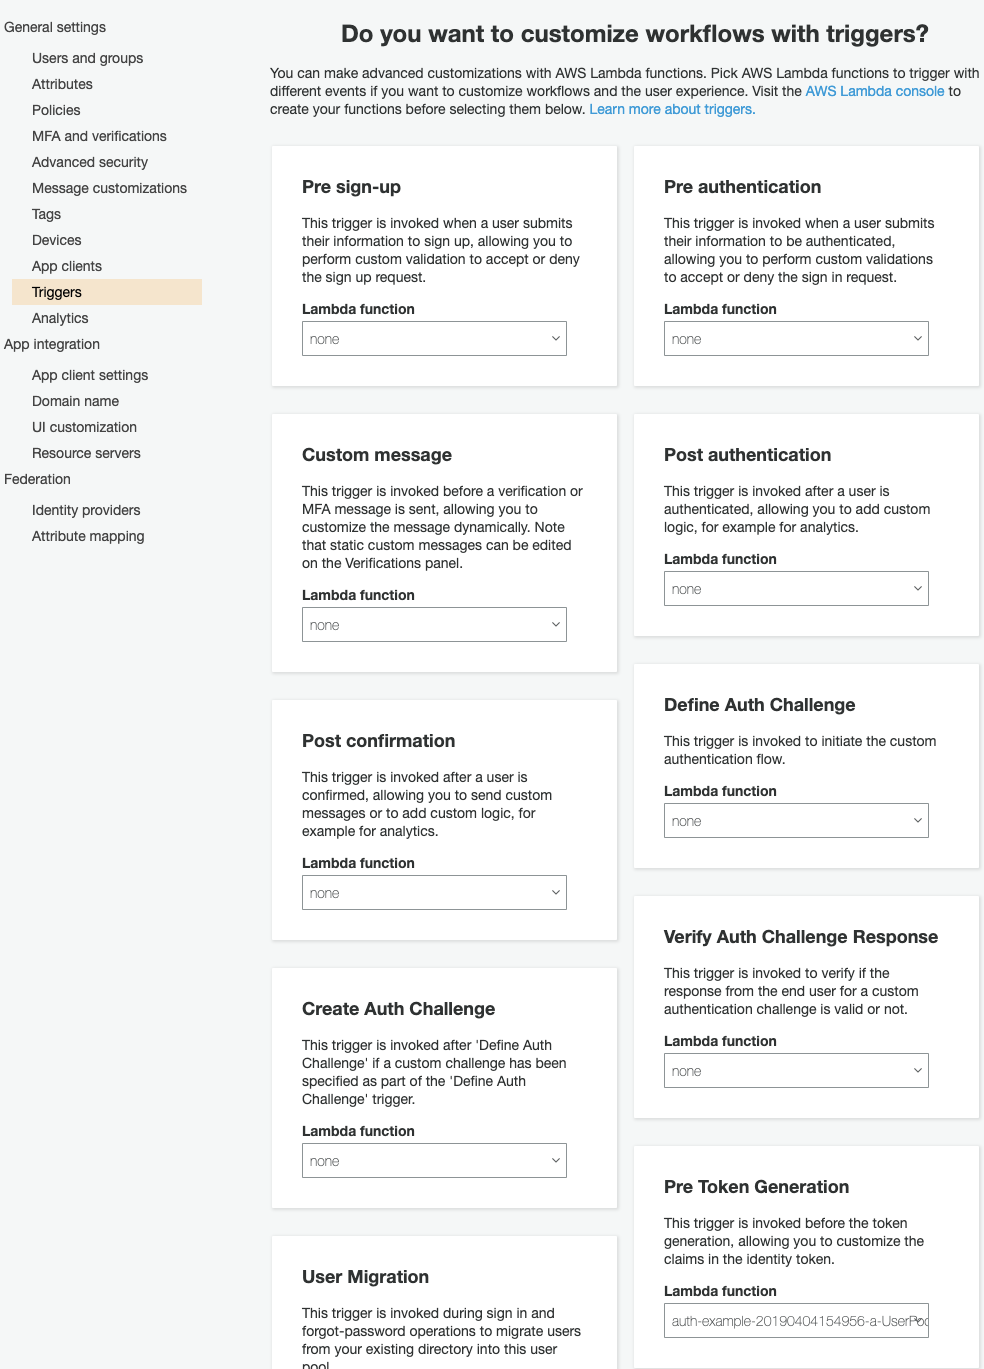Select the Triggers sidebar item
Screen dimensions: 984x1369
pyautogui.click(x=107, y=292)
